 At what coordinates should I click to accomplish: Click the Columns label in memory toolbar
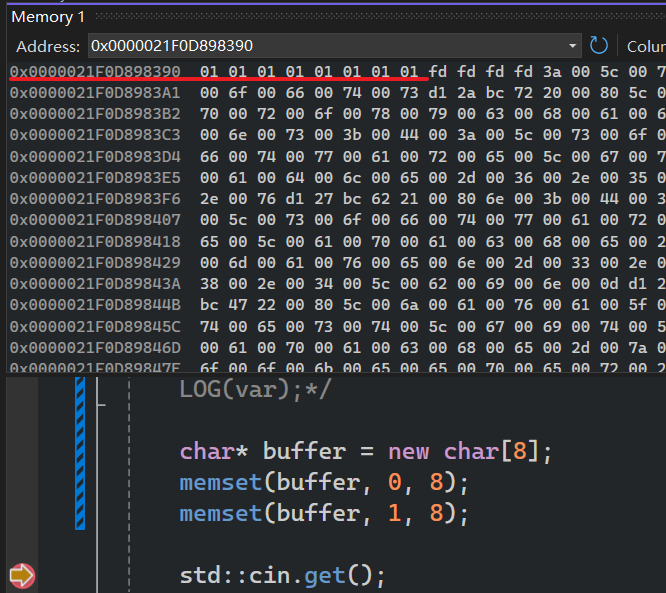tap(645, 46)
